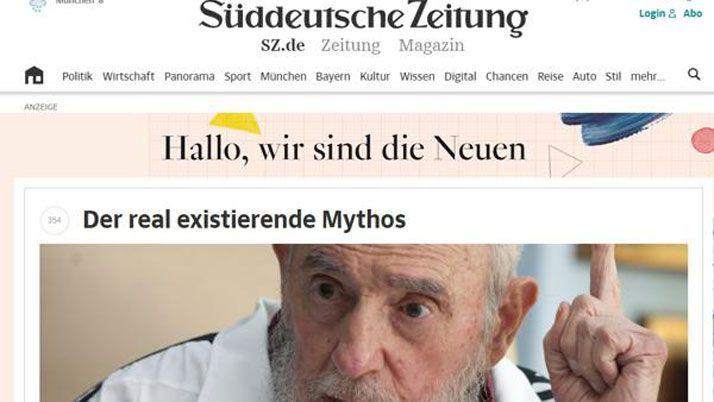Expand the mehr... navigation menu
This screenshot has width=714, height=402.
pos(648,76)
